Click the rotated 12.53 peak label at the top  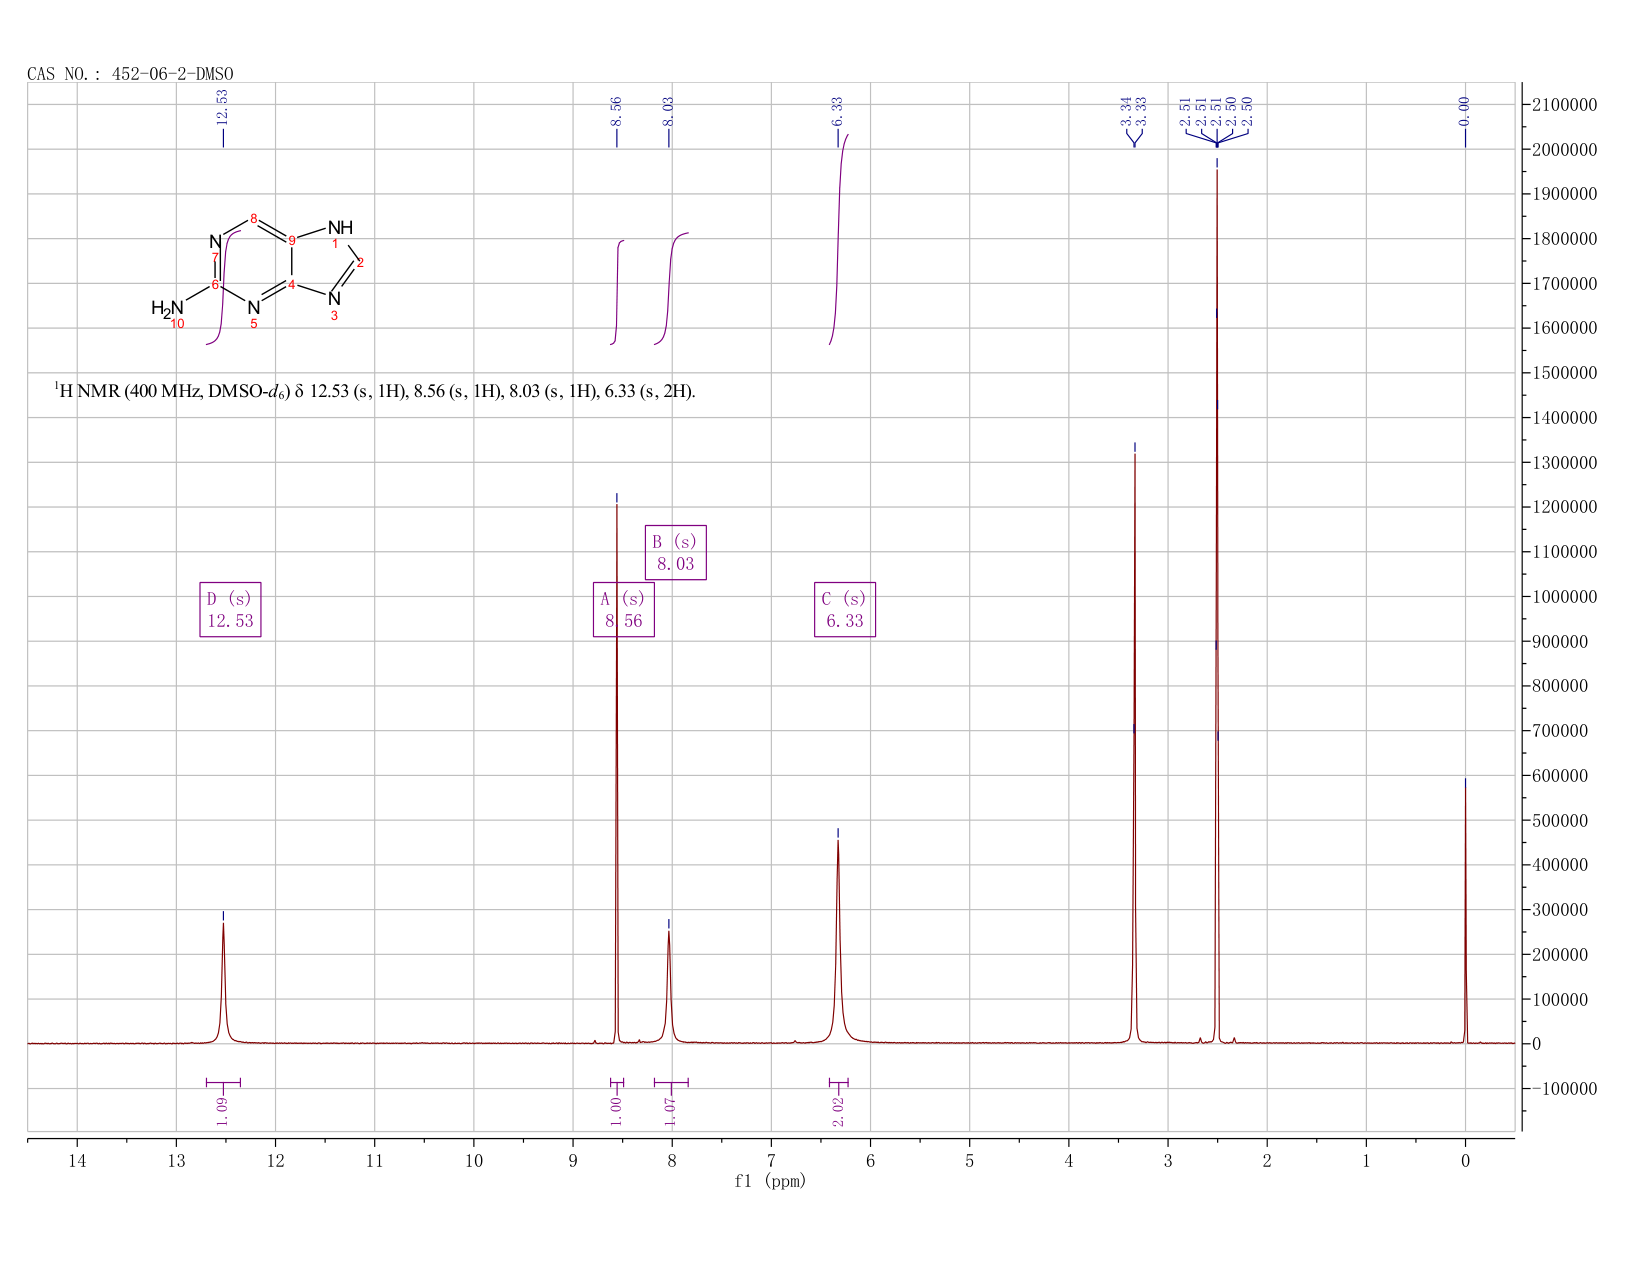[x=222, y=107]
